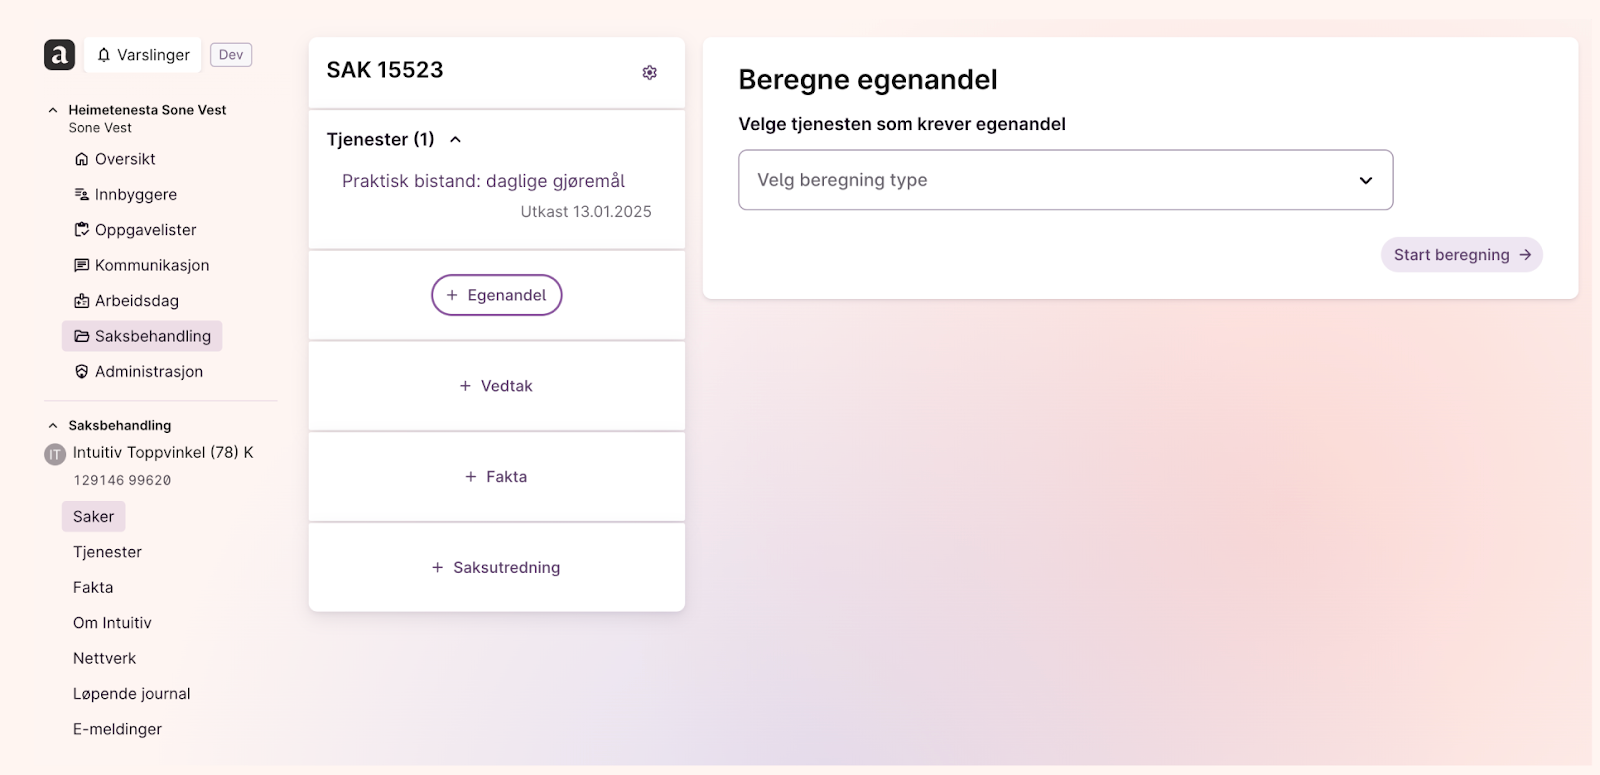Open the SAK 15523 settings gear

click(x=650, y=72)
